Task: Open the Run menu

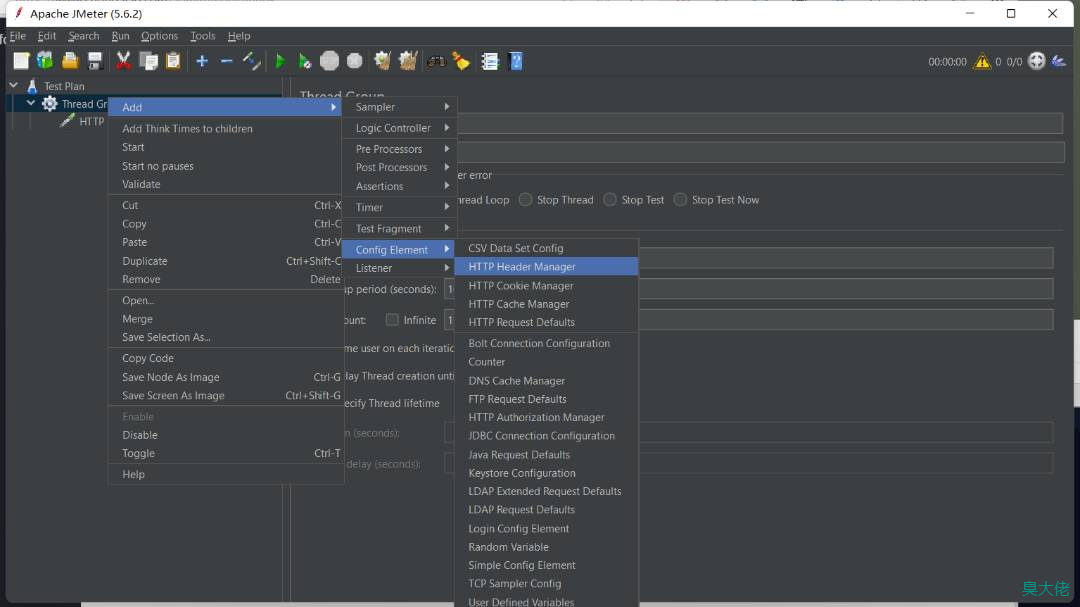Action: 121,36
